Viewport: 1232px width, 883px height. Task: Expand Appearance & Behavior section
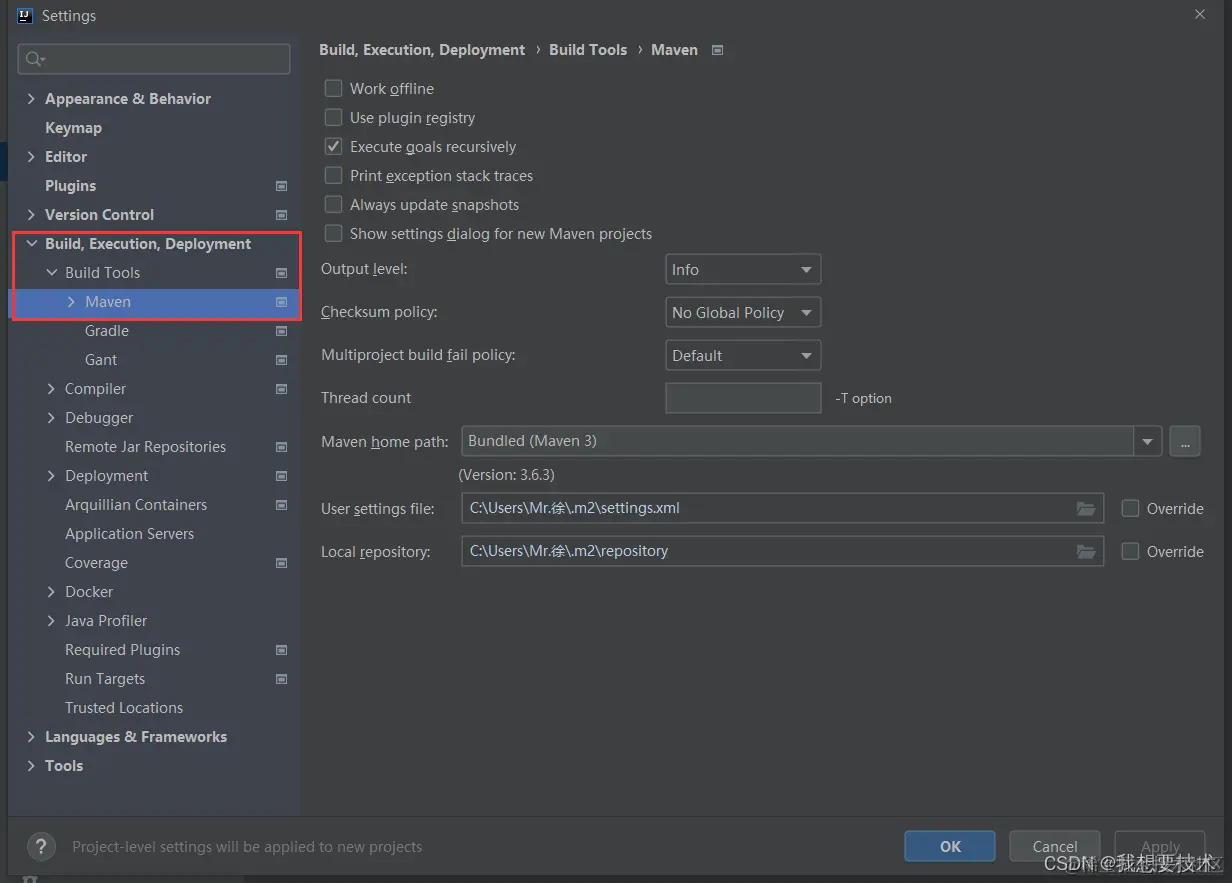point(31,98)
